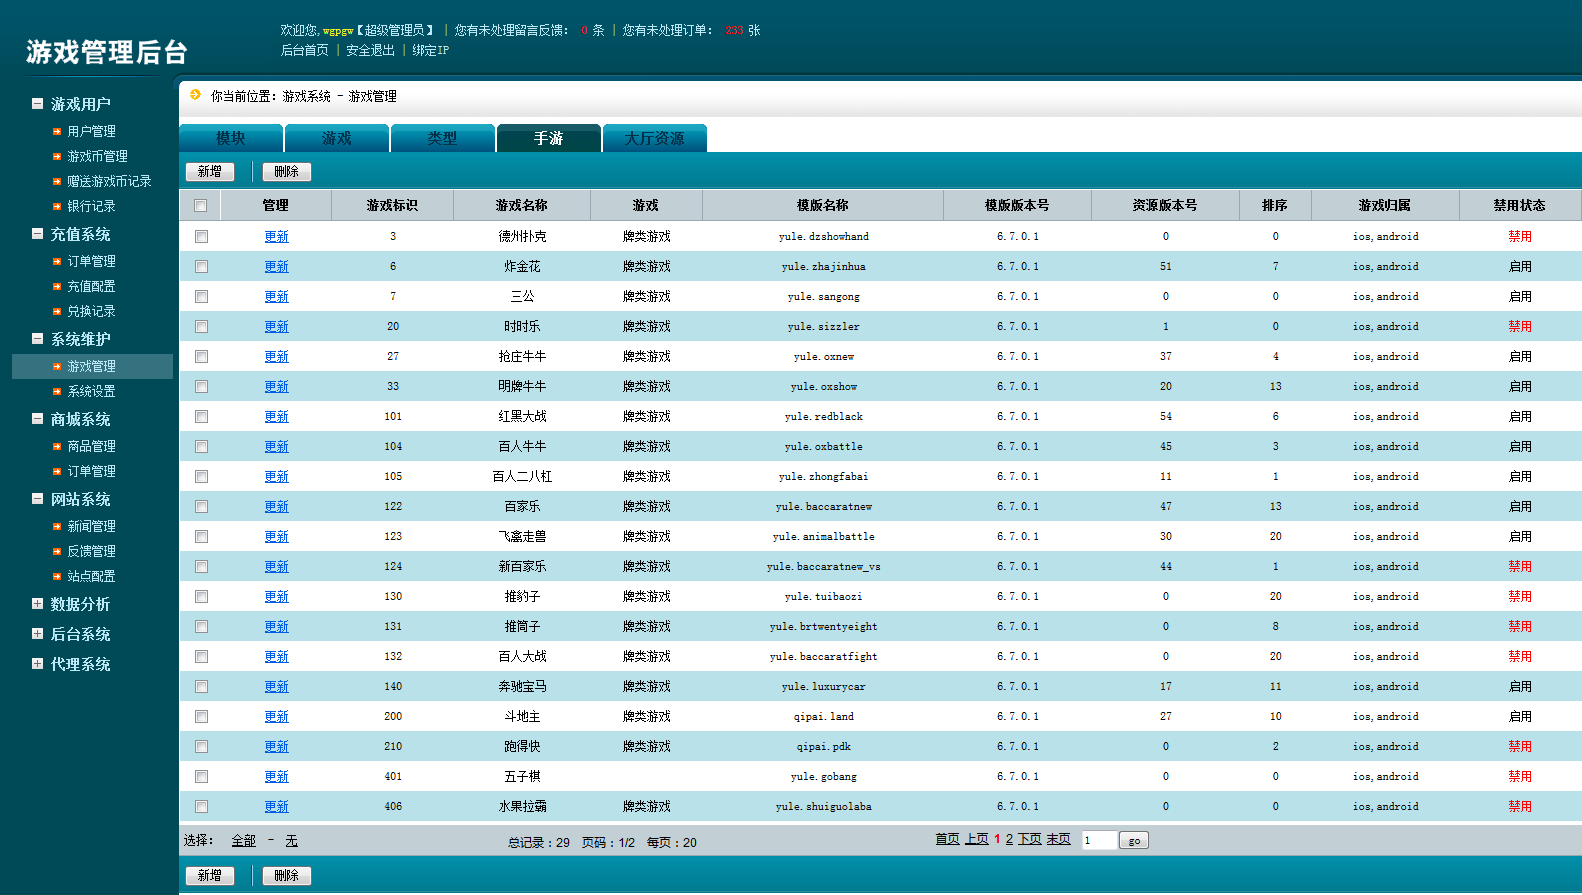Collapse the 系统维护 sidebar section

[37, 339]
